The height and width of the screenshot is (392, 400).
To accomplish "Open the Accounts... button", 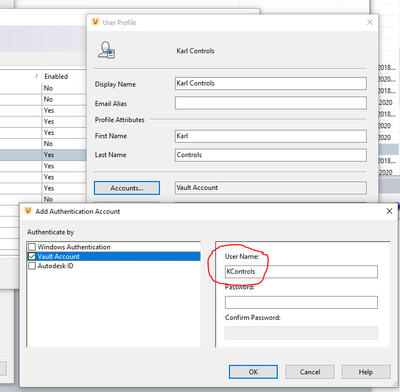I will pyautogui.click(x=127, y=188).
